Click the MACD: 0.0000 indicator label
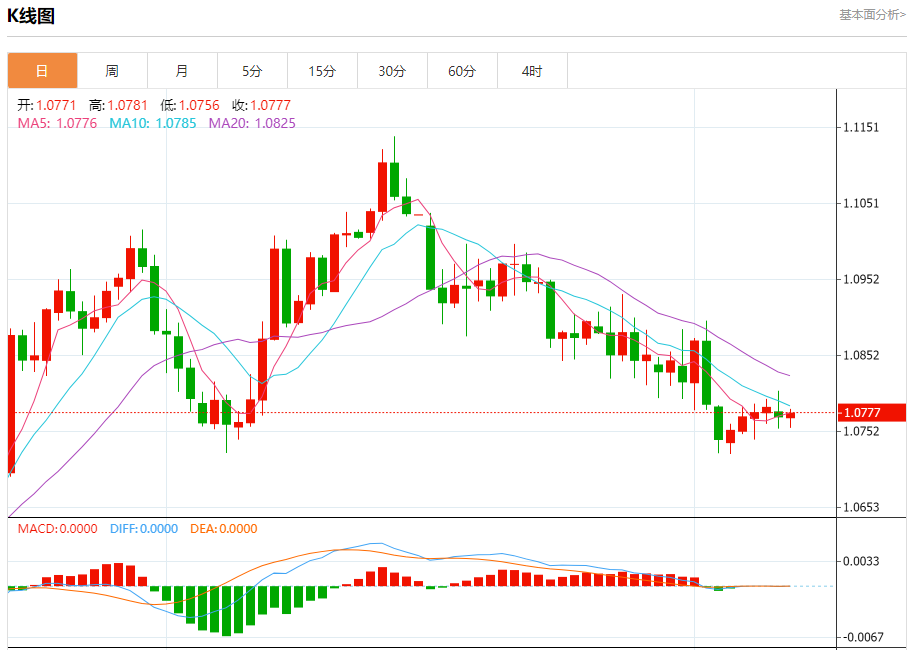The height and width of the screenshot is (650, 913). coord(57,529)
